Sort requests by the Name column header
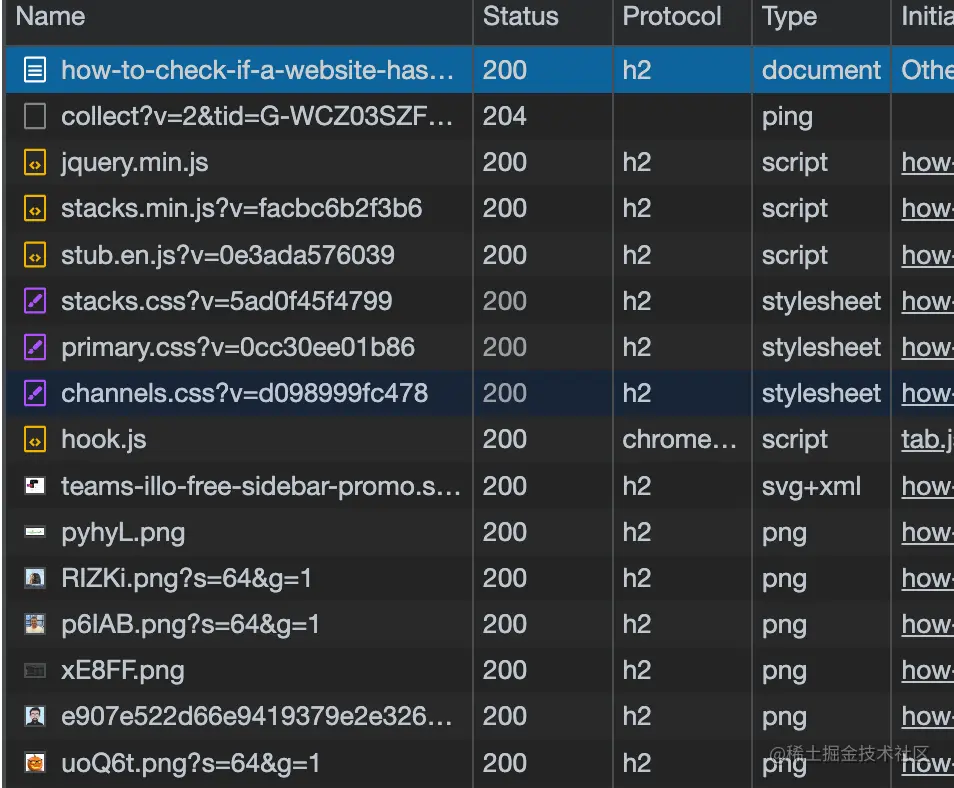Viewport: 954px width, 788px height. (x=50, y=16)
